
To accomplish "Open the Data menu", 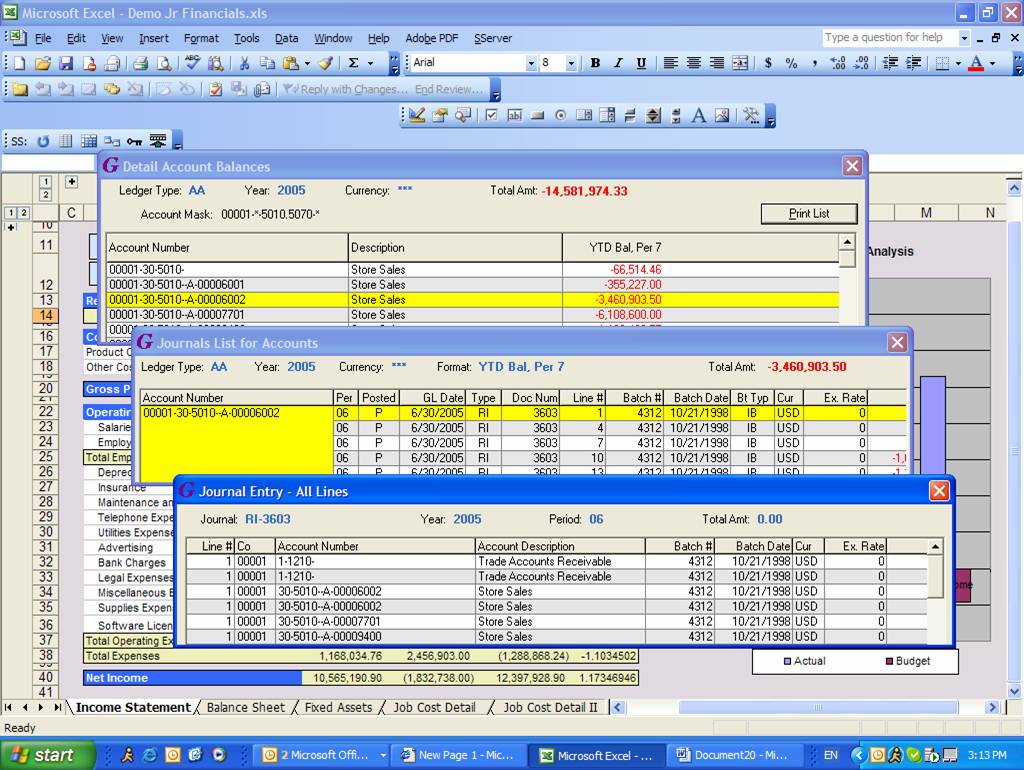I will click(286, 38).
